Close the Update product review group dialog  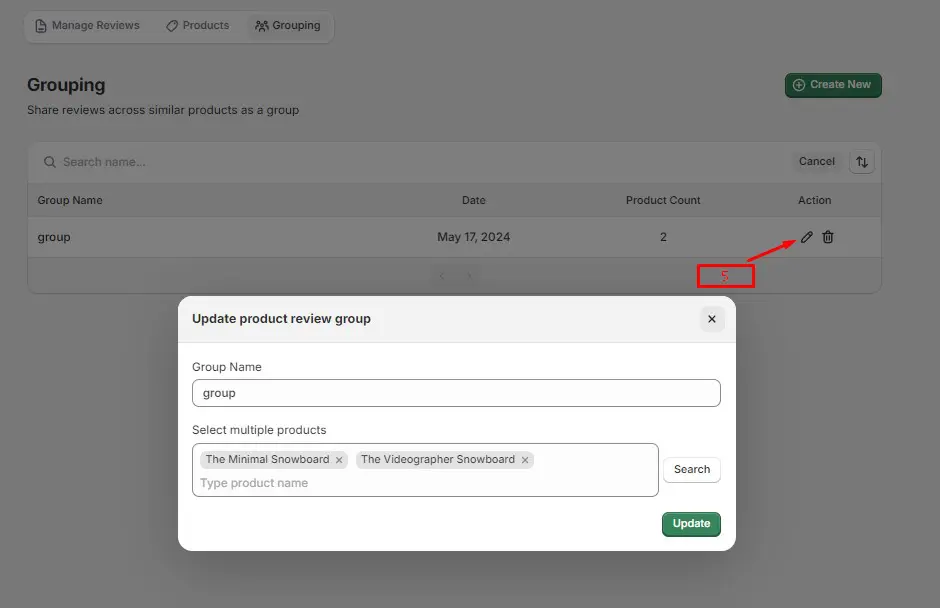[712, 319]
